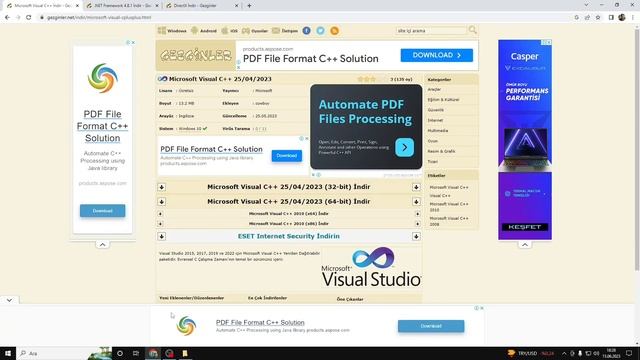The image size is (640, 360).
Task: Open the Resim & Grafik category
Action: (441, 151)
